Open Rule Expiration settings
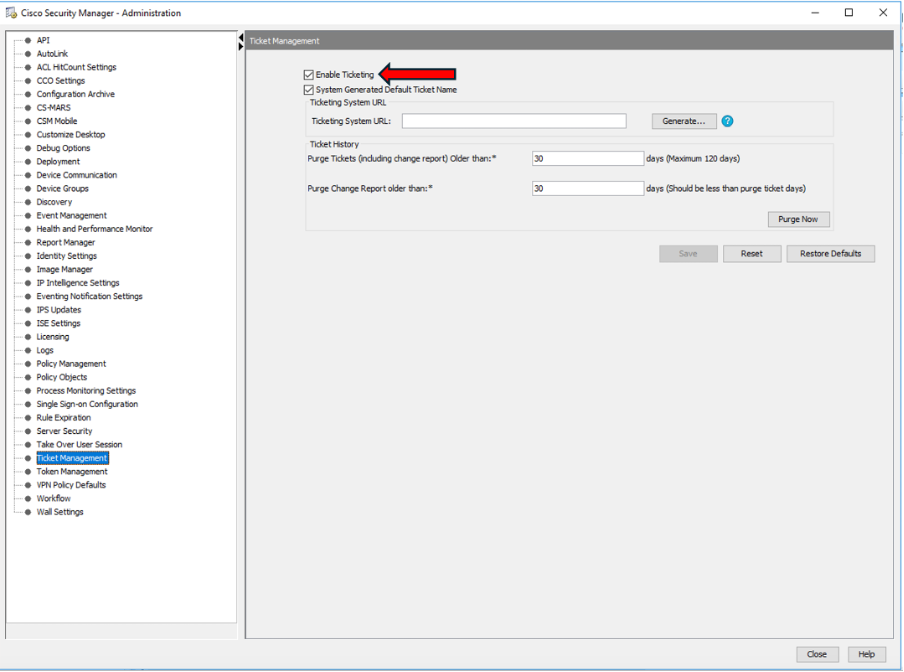 tap(64, 418)
